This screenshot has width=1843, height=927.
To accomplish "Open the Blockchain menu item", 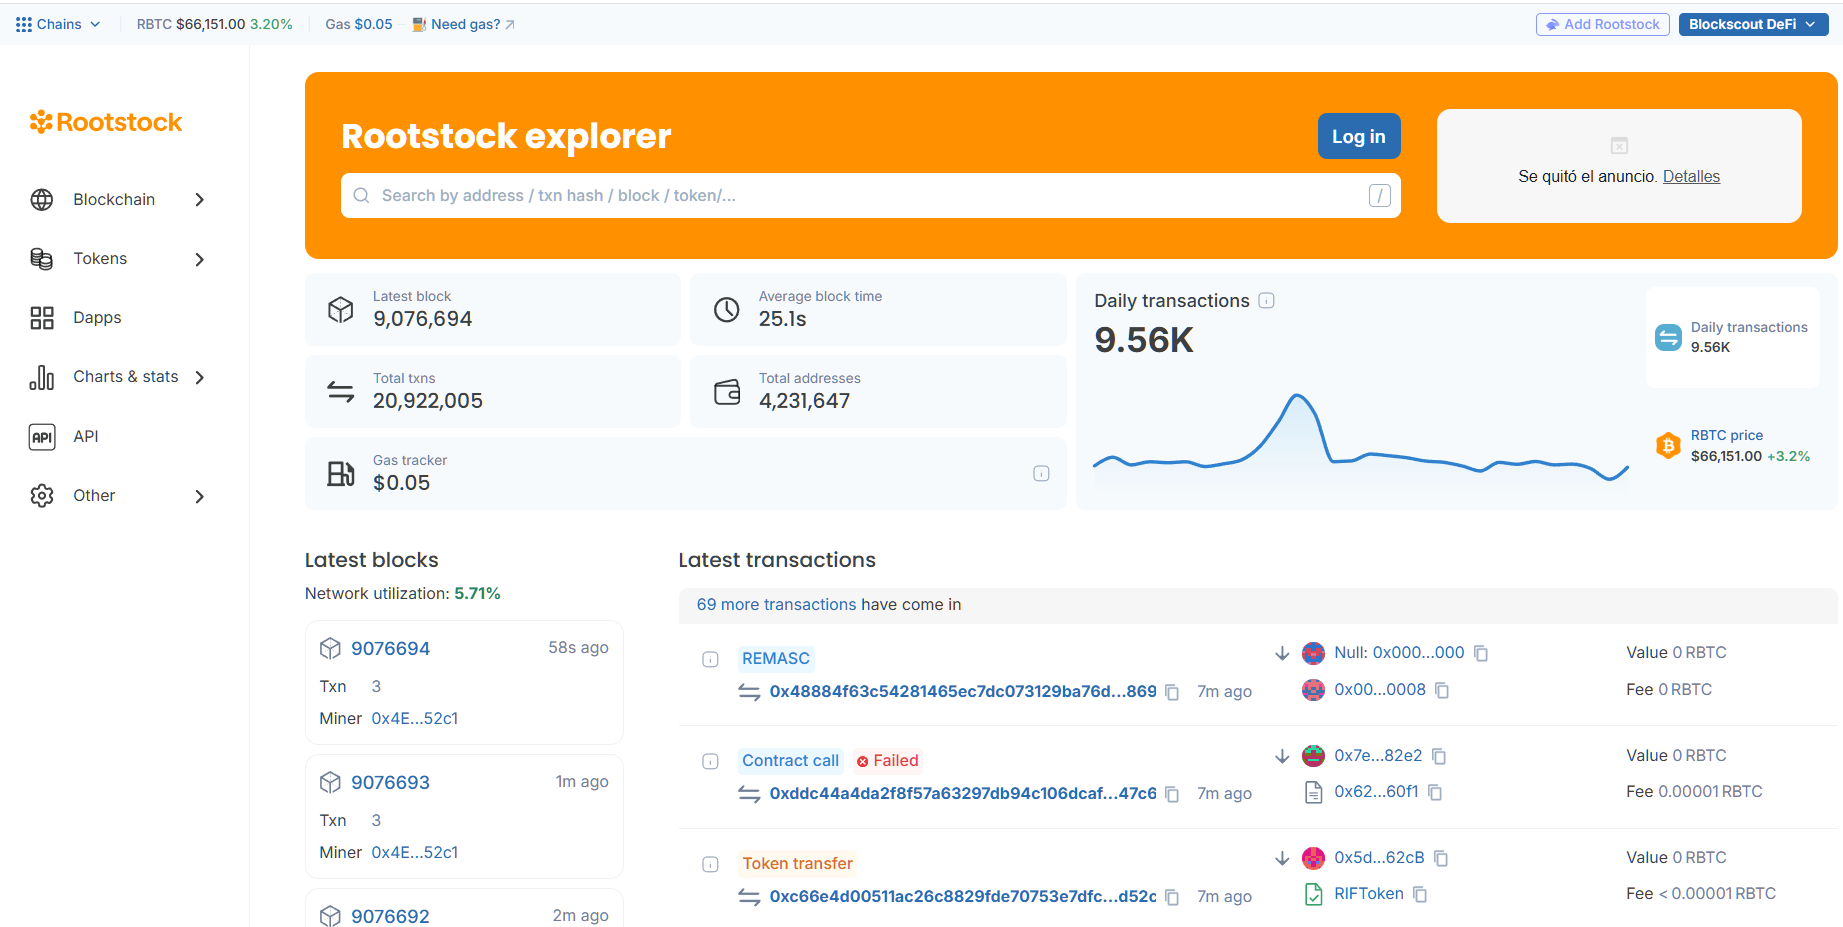I will (x=118, y=200).
